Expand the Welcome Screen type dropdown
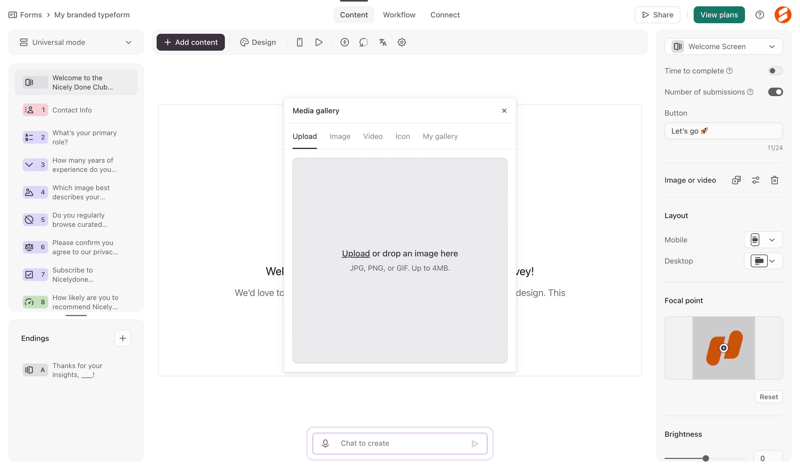 click(x=723, y=46)
